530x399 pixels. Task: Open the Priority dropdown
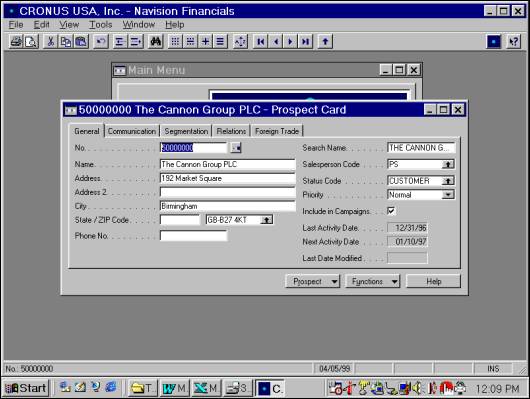click(x=448, y=194)
